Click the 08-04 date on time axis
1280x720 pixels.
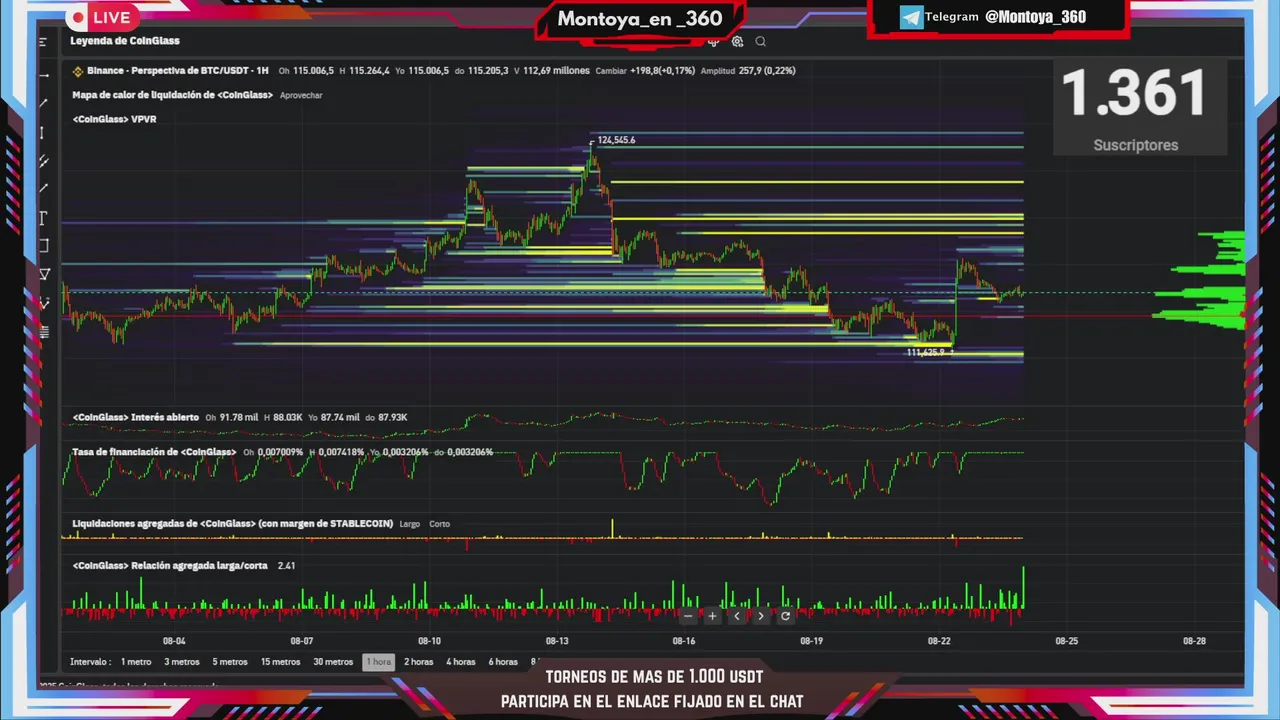tap(174, 641)
